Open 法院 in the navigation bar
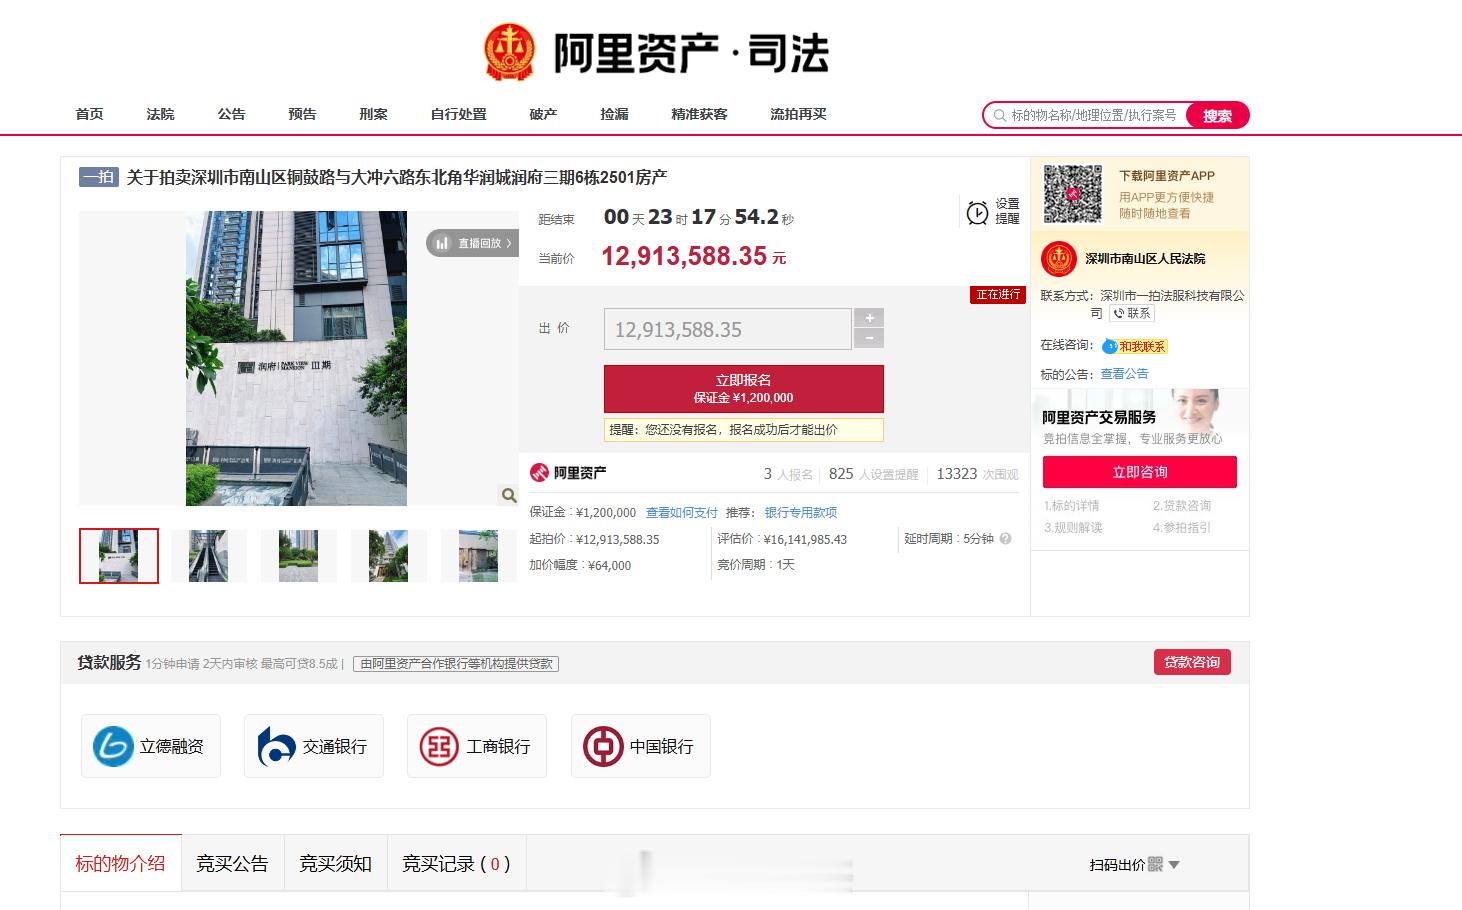Image resolution: width=1462 pixels, height=910 pixels. pyautogui.click(x=160, y=114)
